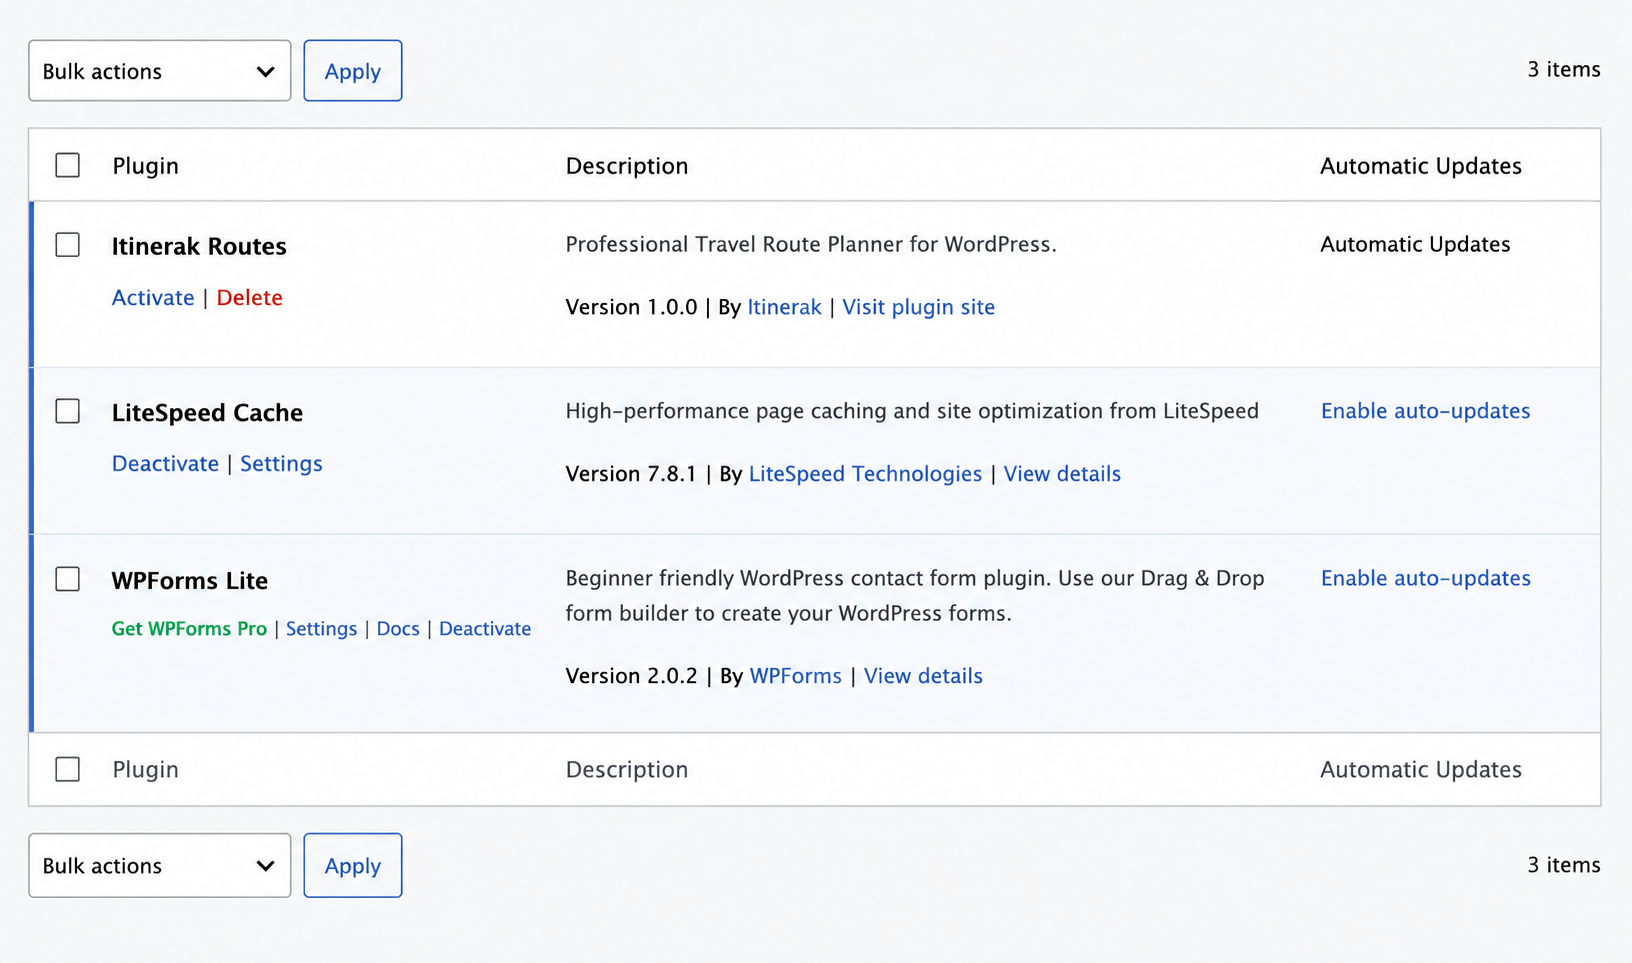Viewport: 1632px width, 963px height.
Task: Check the Itinerak Routes plugin checkbox
Action: [x=68, y=245]
